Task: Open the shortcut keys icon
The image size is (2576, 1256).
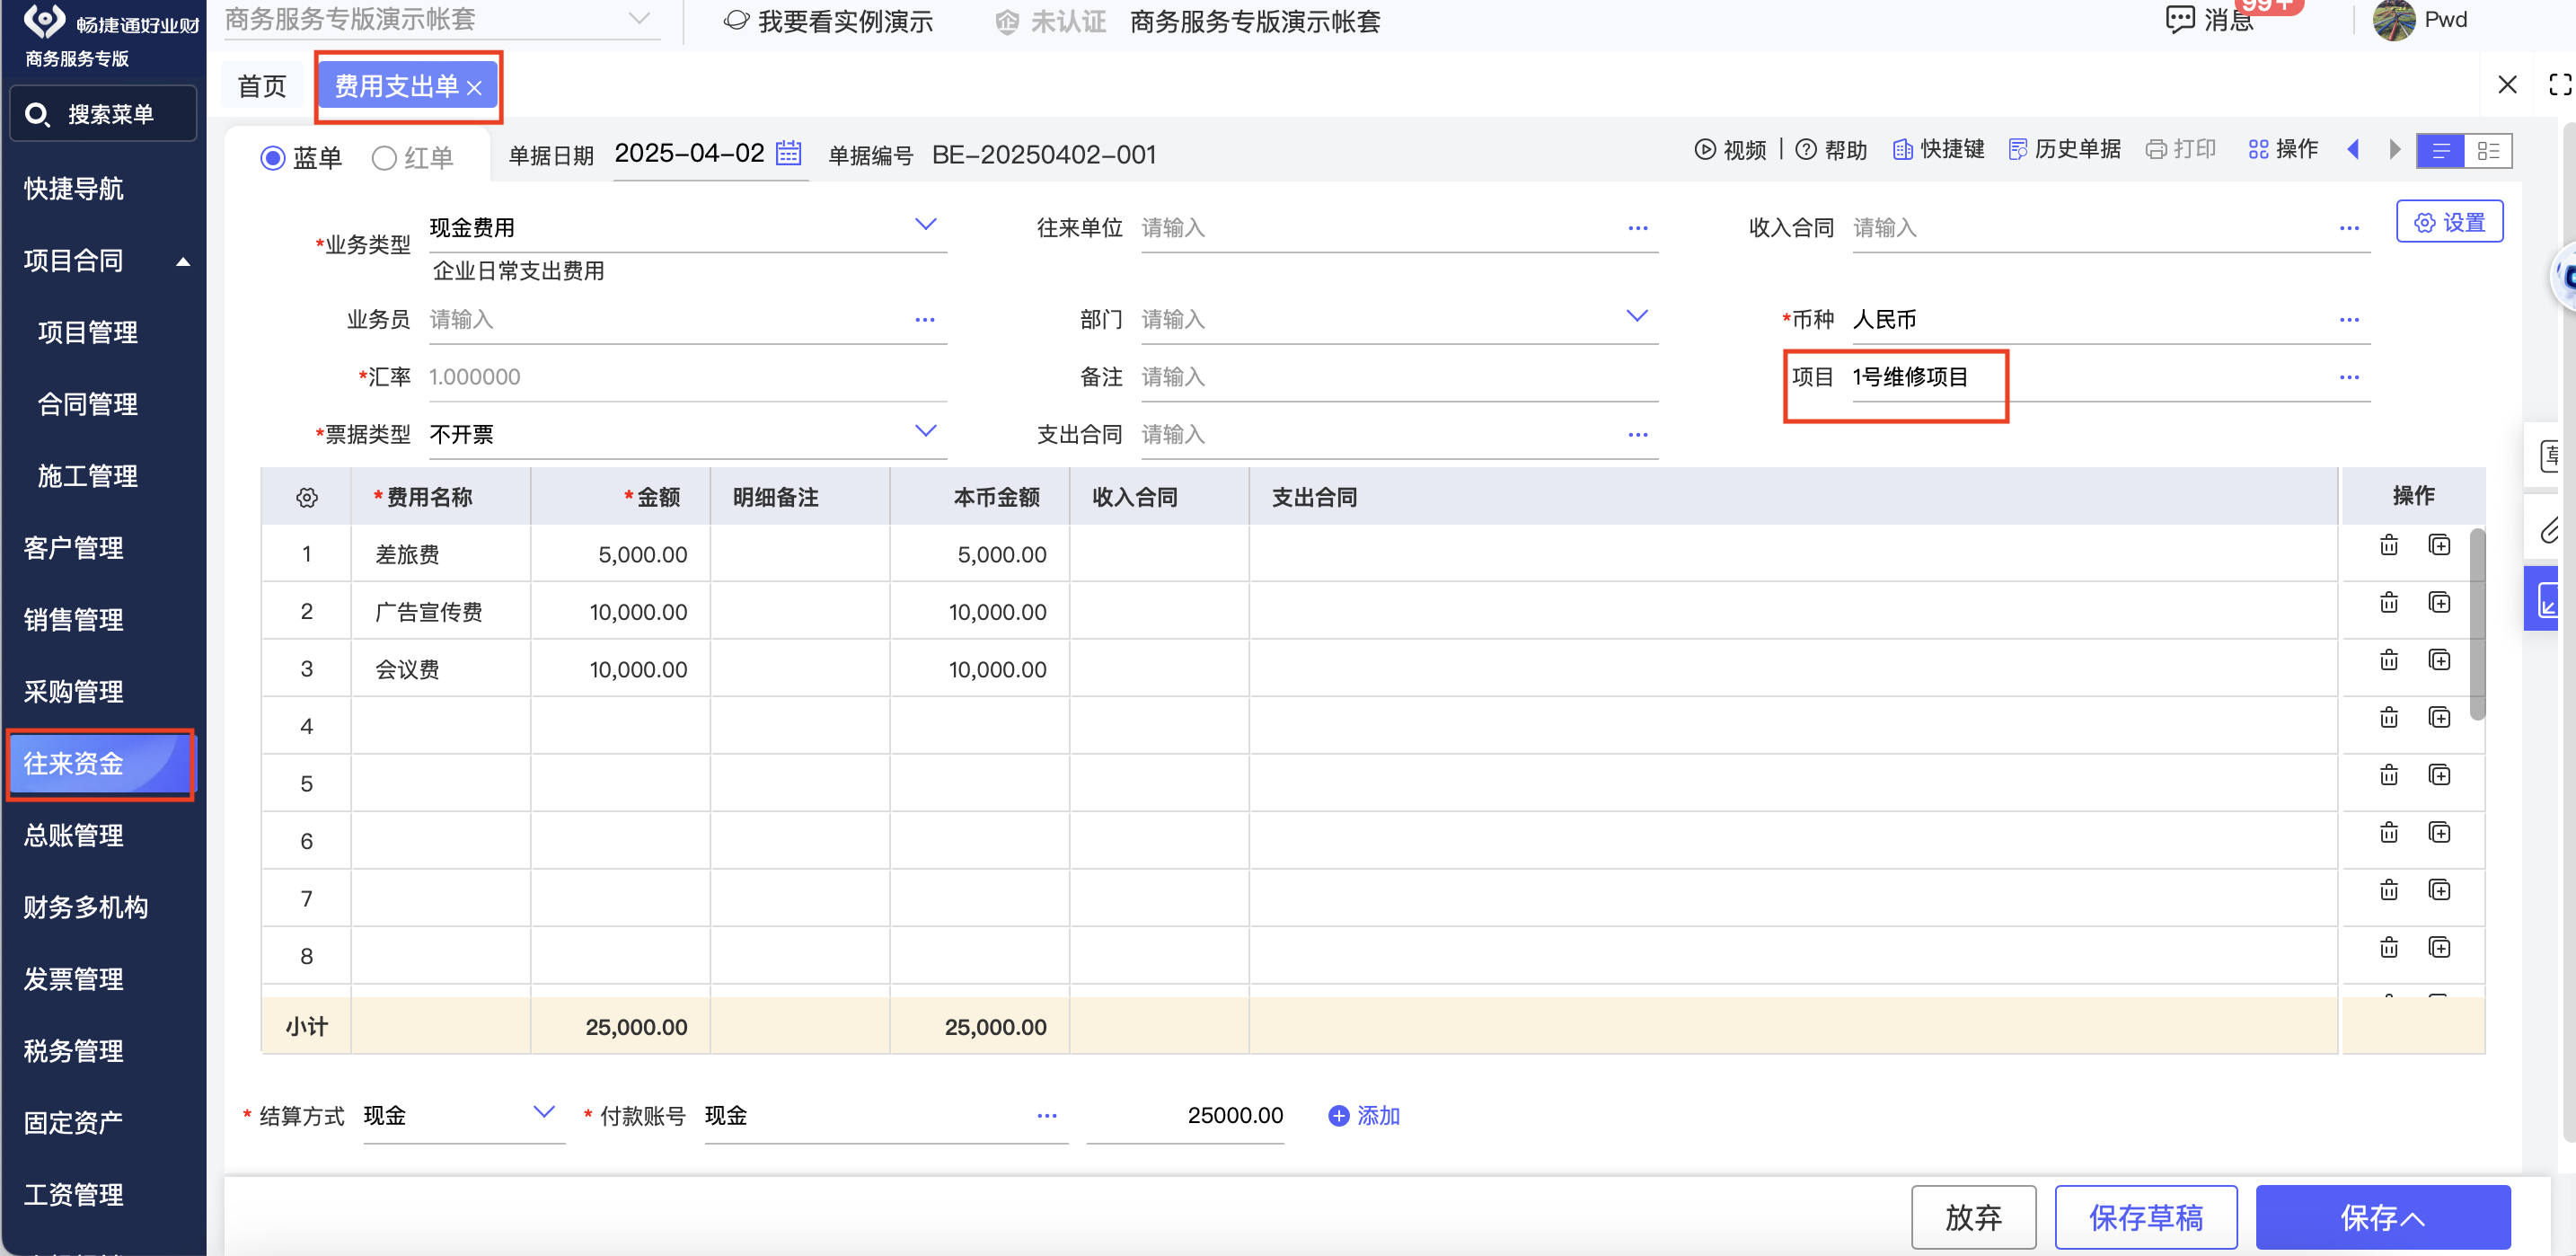Action: click(1902, 150)
